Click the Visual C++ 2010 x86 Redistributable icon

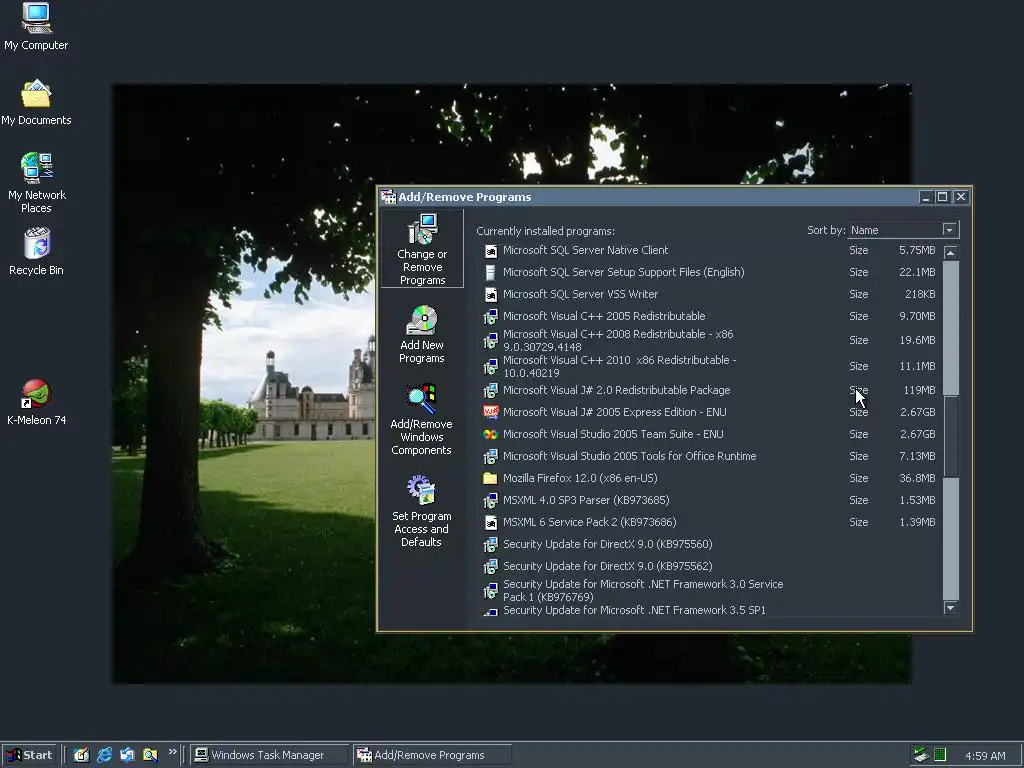pos(490,367)
